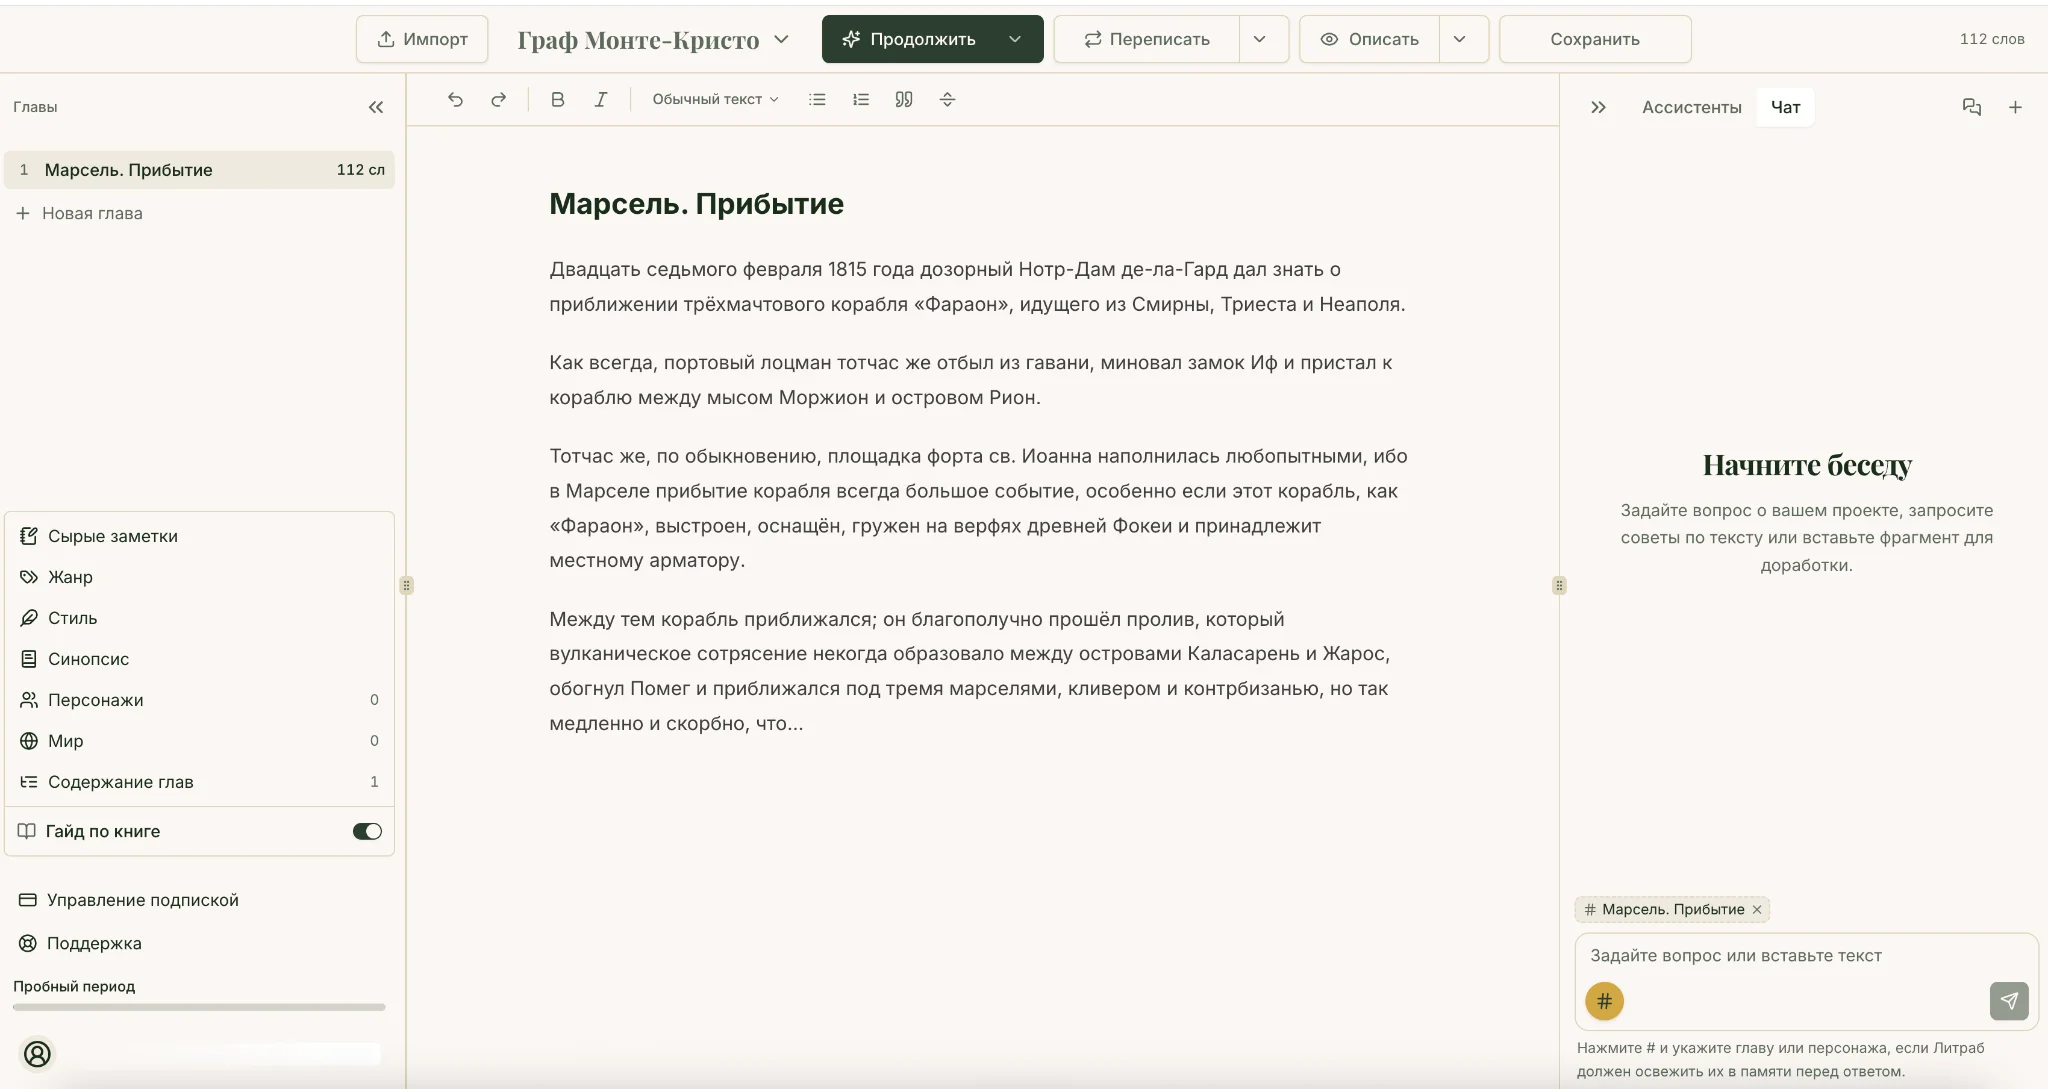This screenshot has width=2048, height=1089.
Task: Insert a bulleted list
Action: pos(817,99)
